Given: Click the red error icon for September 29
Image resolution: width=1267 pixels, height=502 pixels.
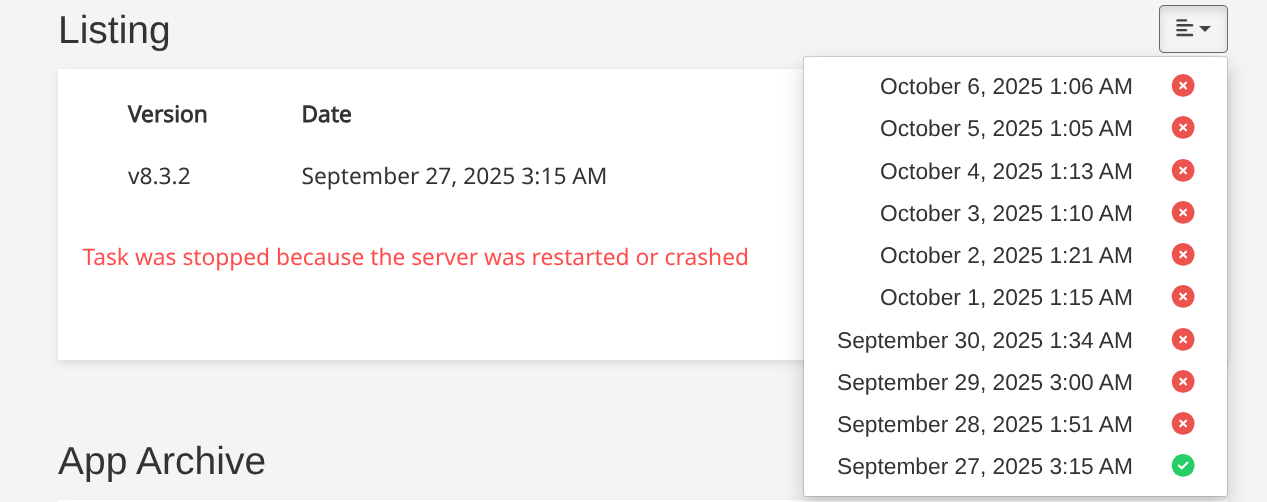Looking at the screenshot, I should pos(1183,383).
